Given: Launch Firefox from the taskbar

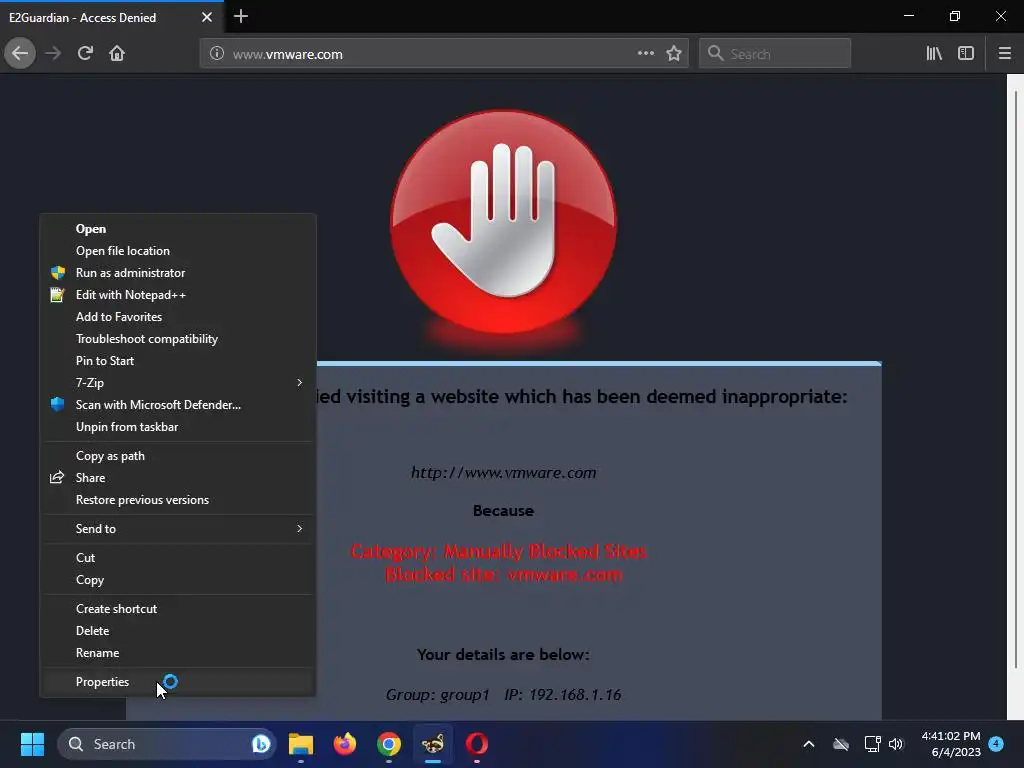Looking at the screenshot, I should click(345, 744).
